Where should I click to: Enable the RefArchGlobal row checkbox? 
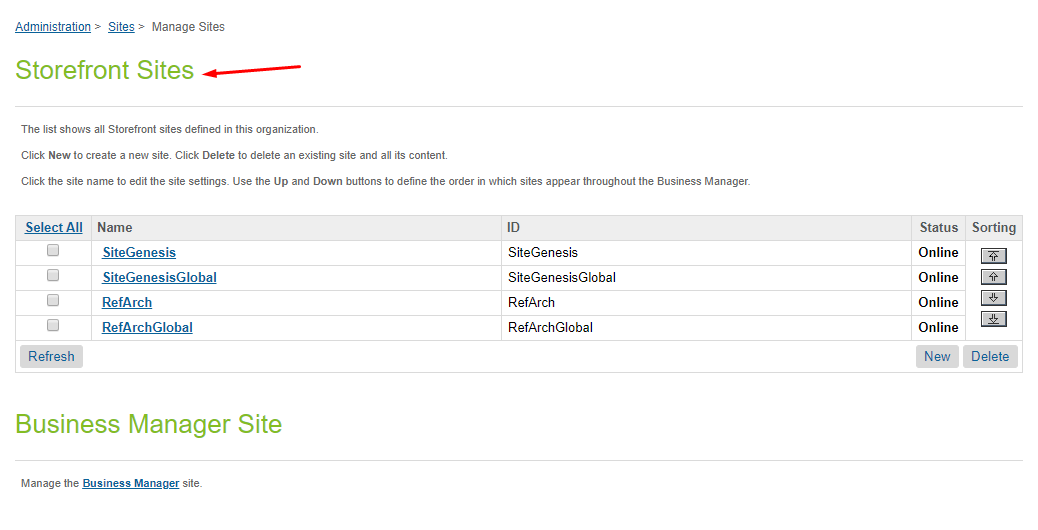tap(53, 326)
